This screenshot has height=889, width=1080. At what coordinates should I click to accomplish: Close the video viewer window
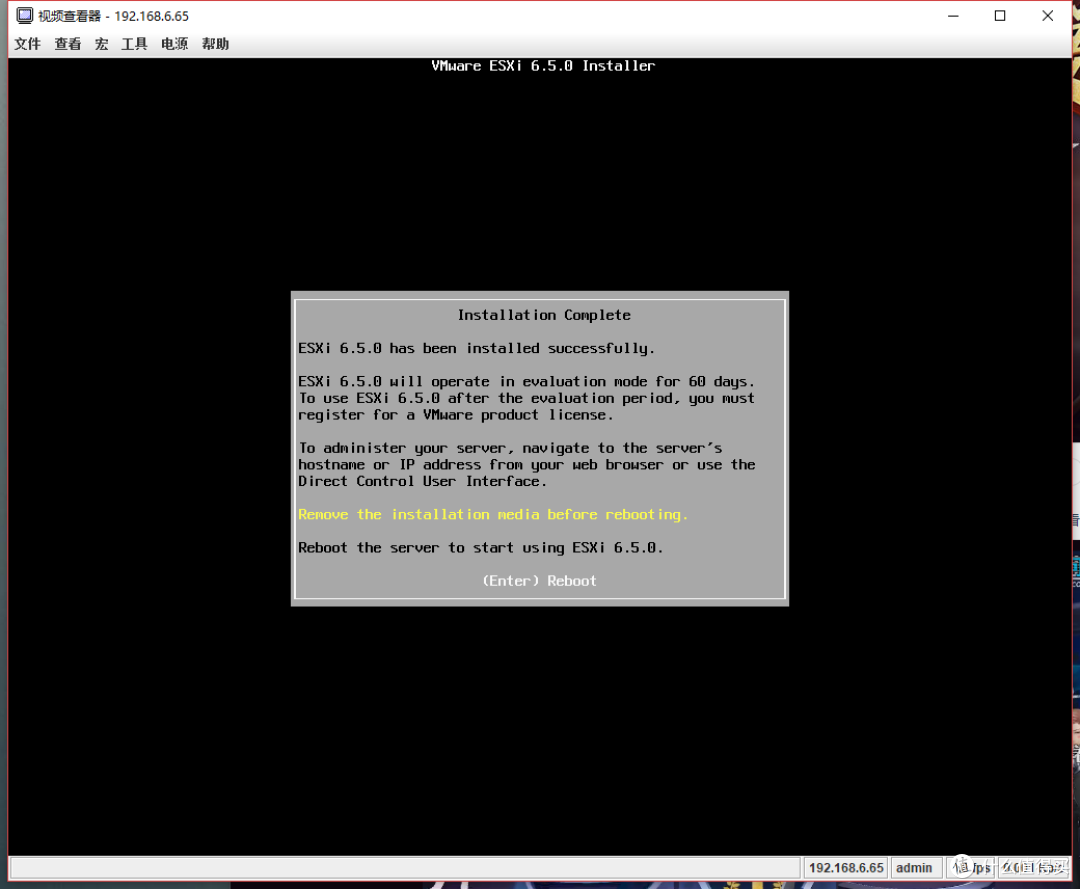pos(1048,16)
